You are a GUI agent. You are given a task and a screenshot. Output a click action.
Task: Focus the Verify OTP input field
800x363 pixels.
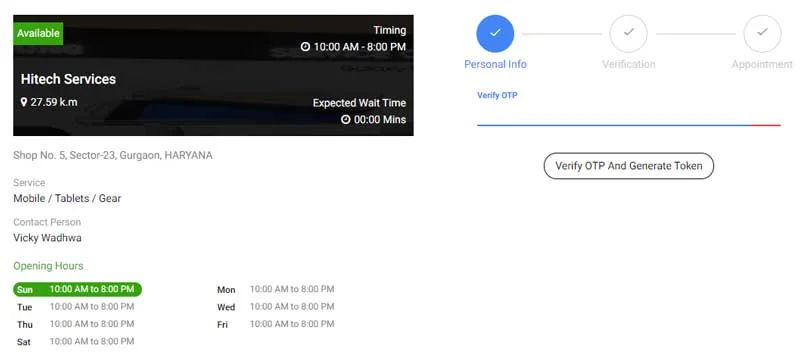point(629,115)
